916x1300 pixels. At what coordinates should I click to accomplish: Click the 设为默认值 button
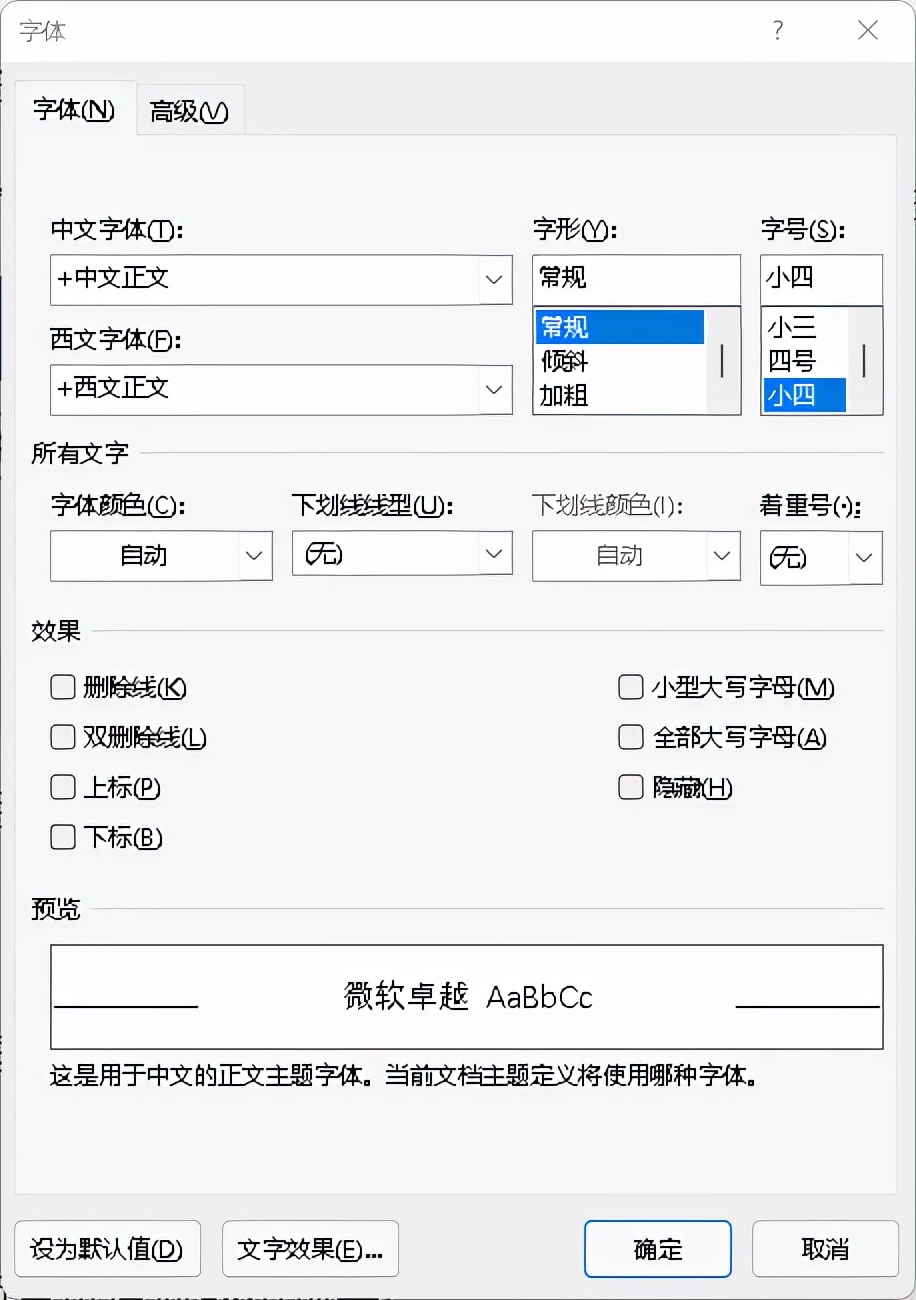(108, 1249)
